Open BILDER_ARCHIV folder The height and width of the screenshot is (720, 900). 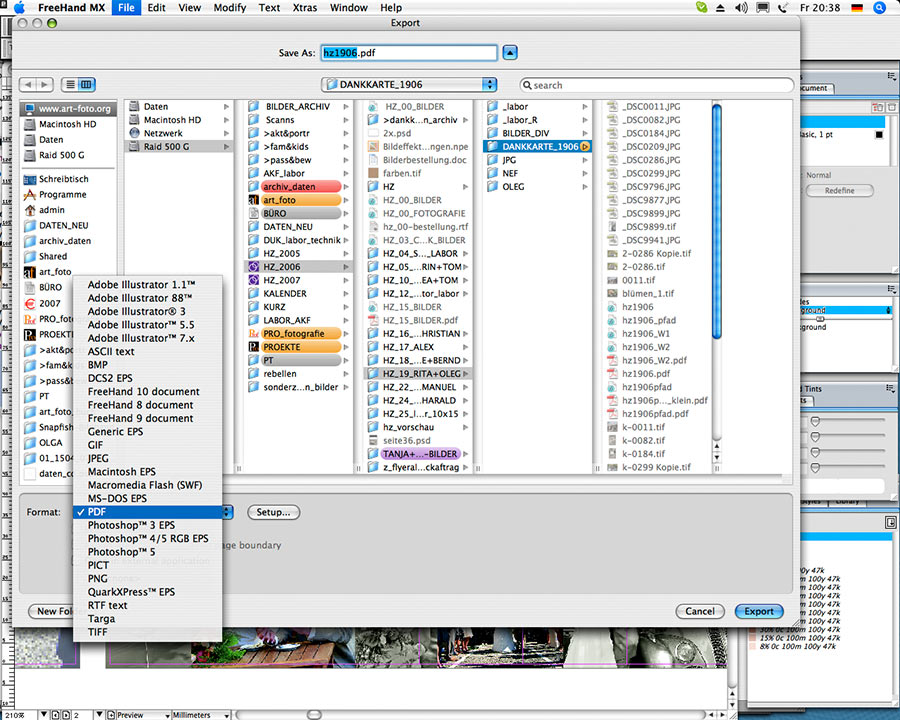(298, 106)
